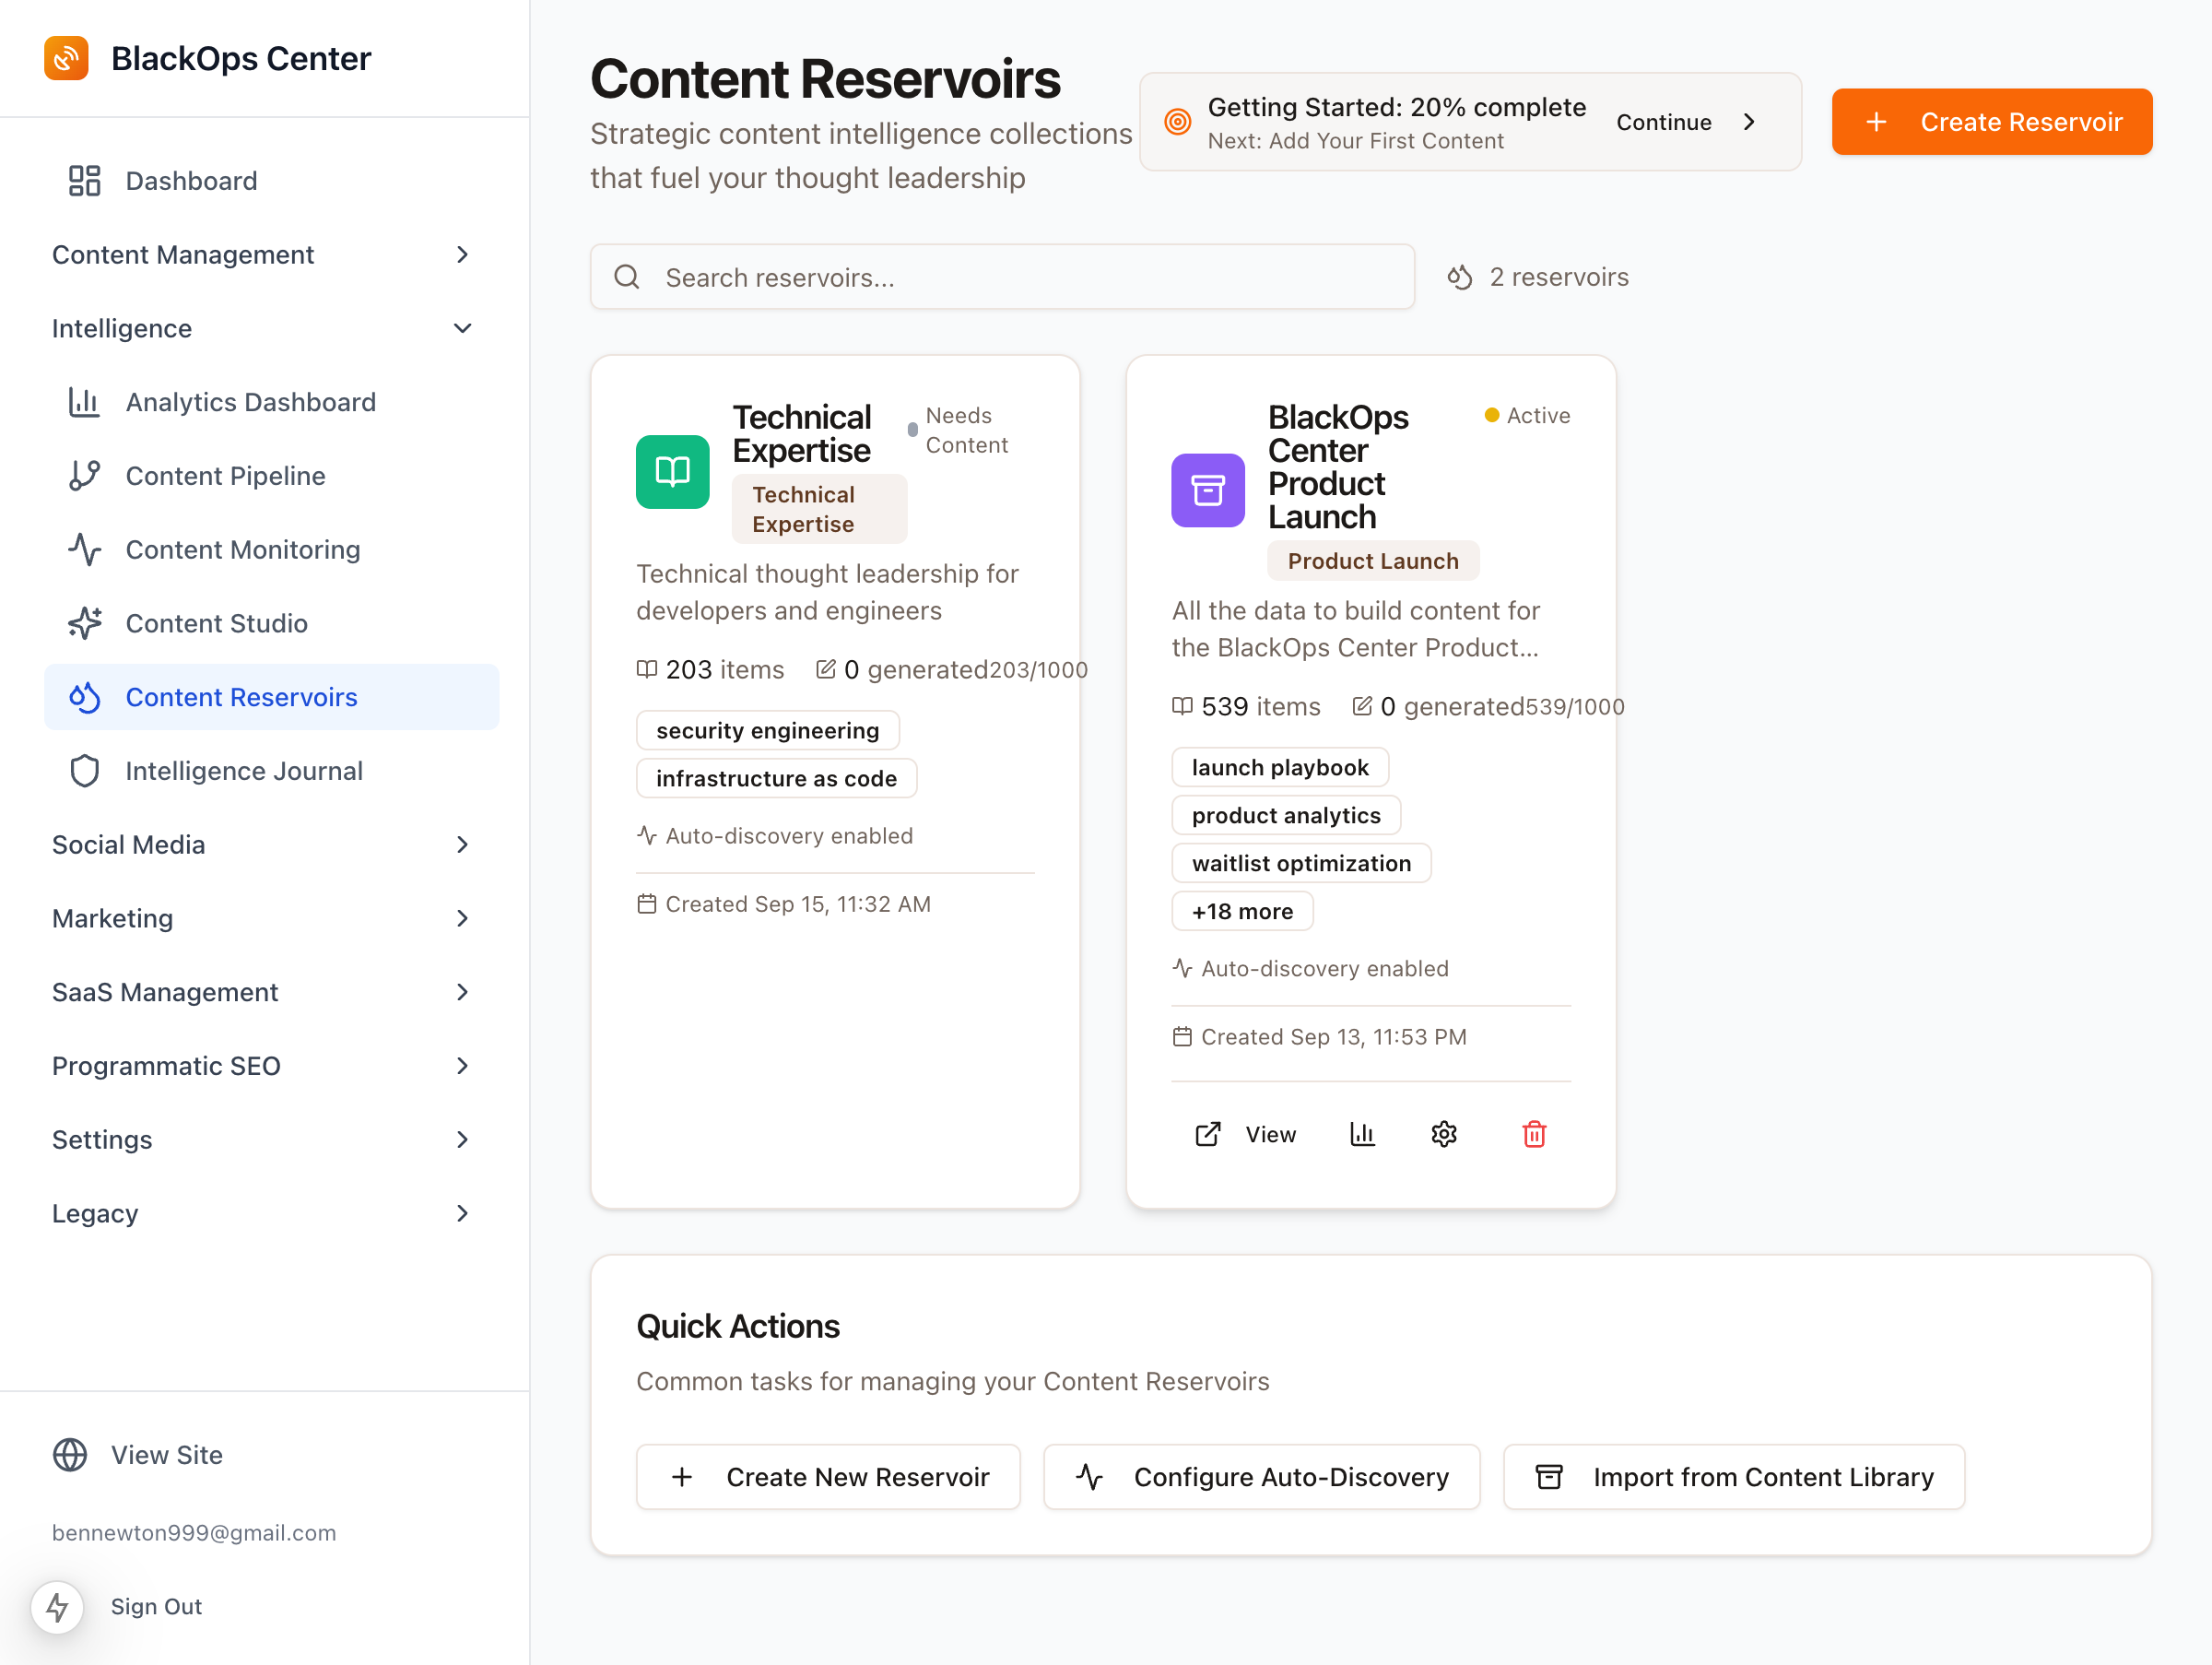Open Analytics Dashboard from sidebar
Screen dimensions: 2212x1665
250,402
